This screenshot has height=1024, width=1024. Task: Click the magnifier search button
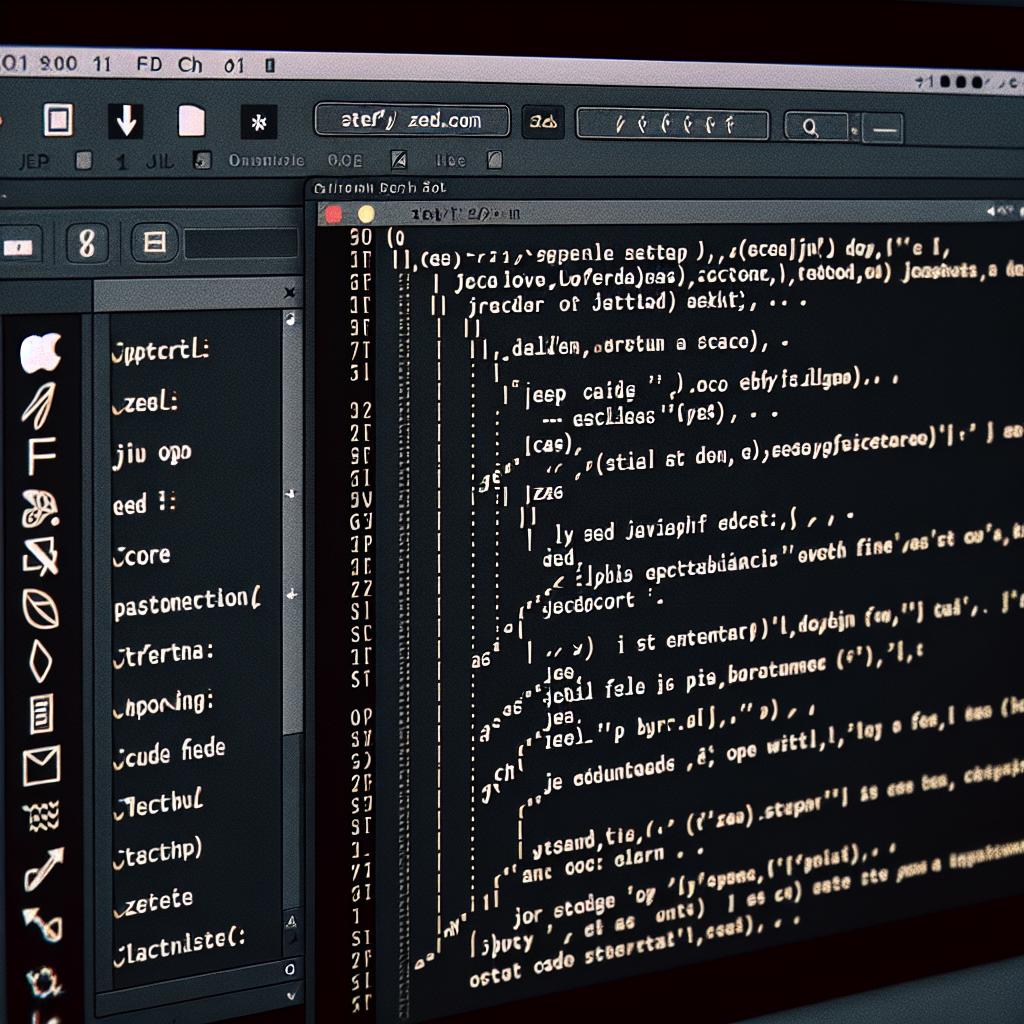point(811,126)
